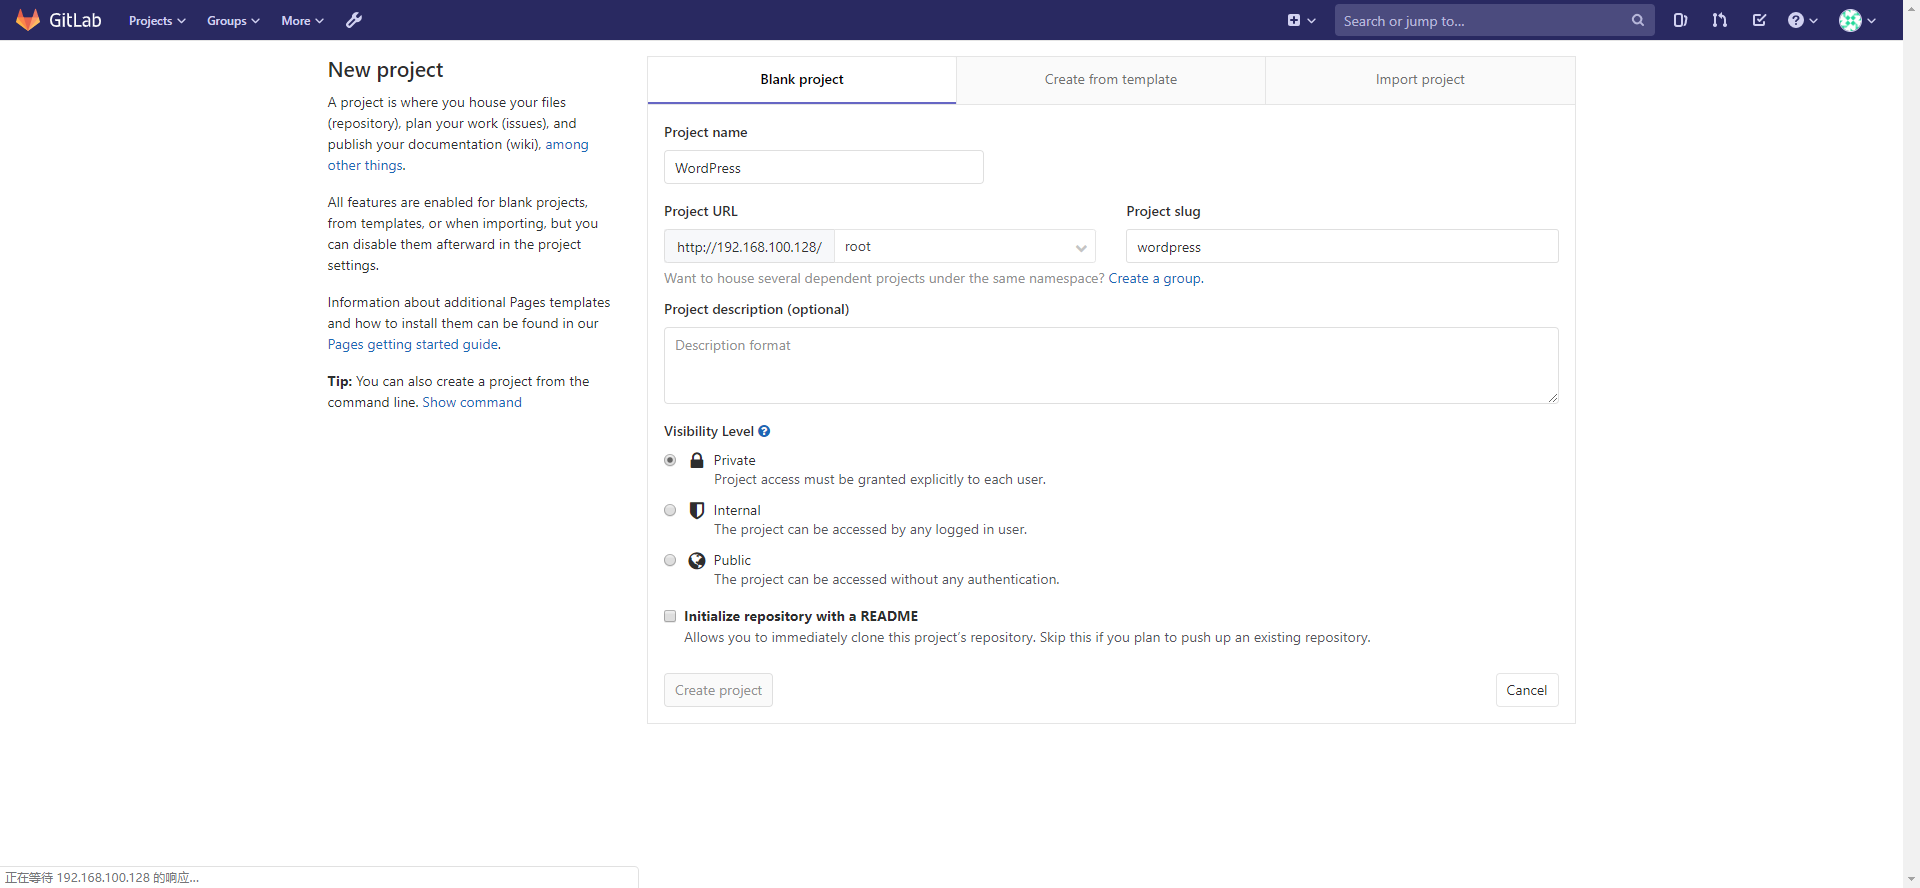The height and width of the screenshot is (888, 1920).
Task: Open Pages getting started guide link
Action: 413,344
